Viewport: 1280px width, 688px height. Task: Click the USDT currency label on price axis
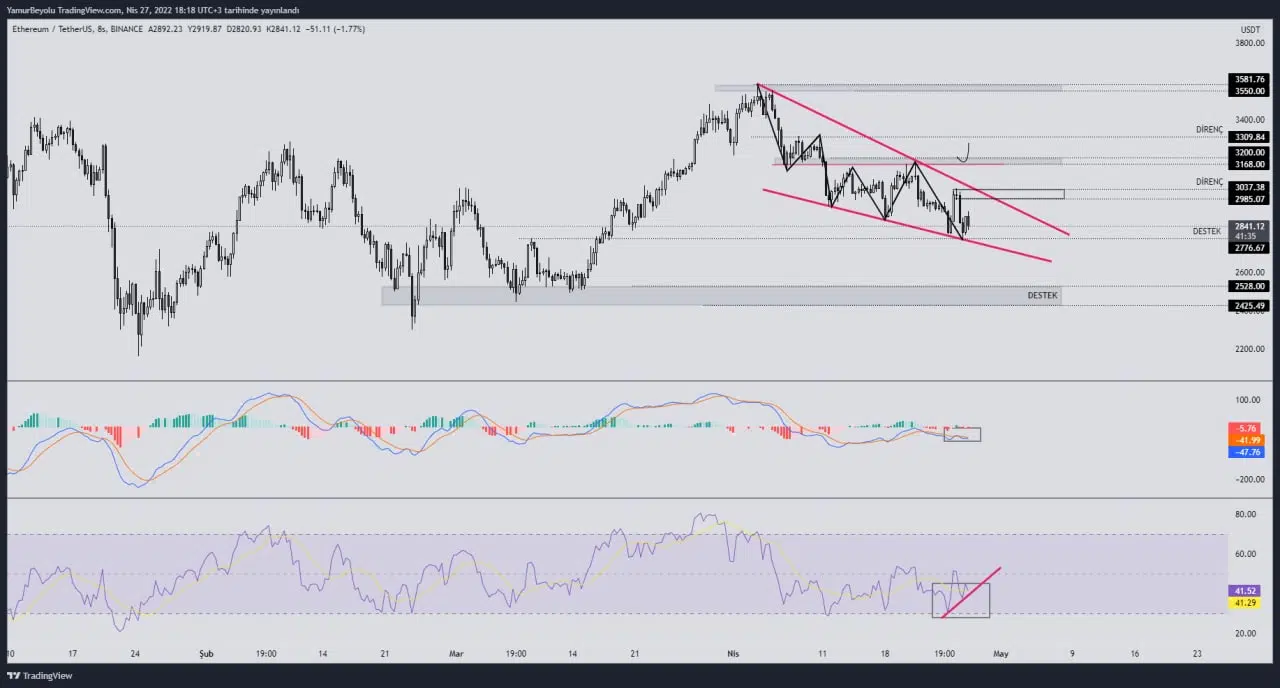click(1250, 30)
